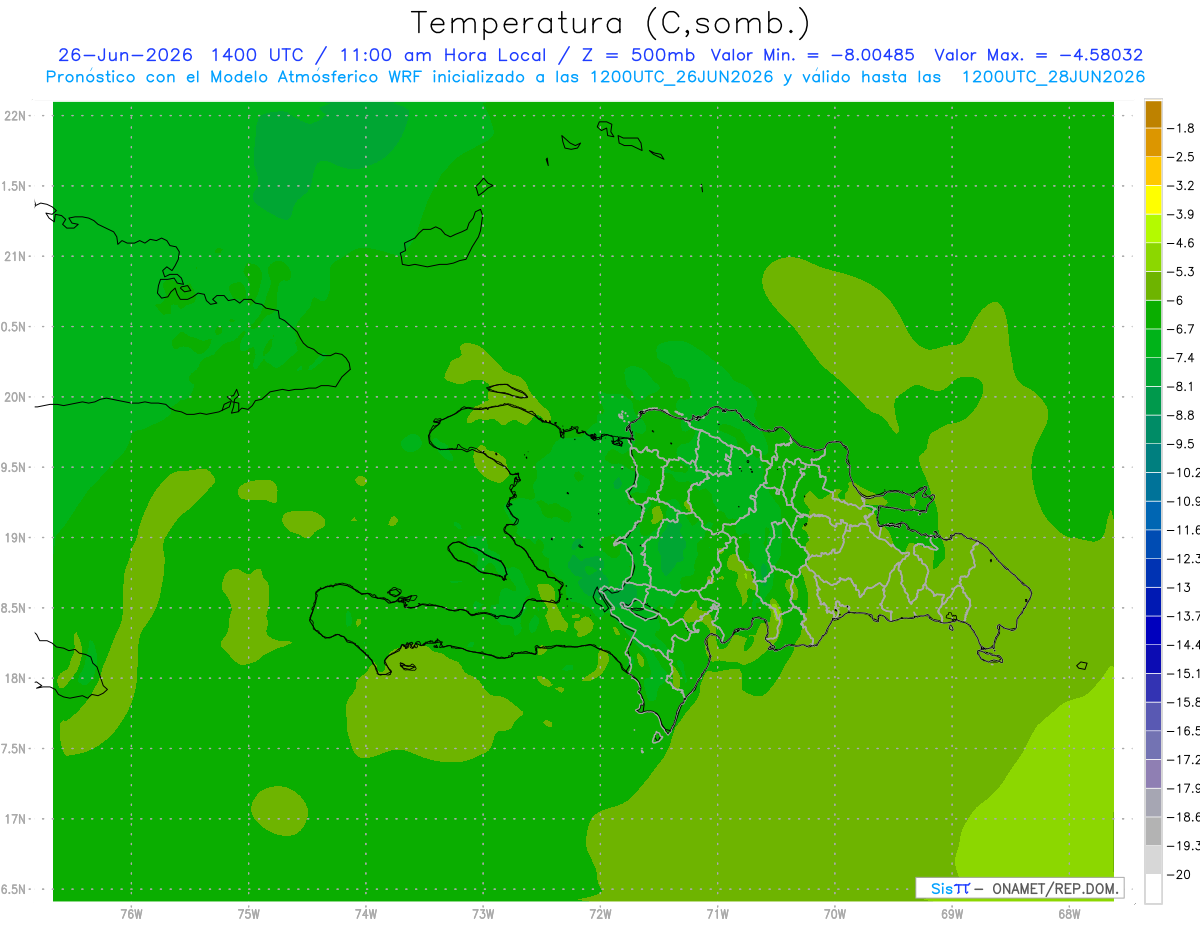Click the '-17.2' colorbar value
The width and height of the screenshot is (1200, 927).
pyautogui.click(x=1183, y=760)
